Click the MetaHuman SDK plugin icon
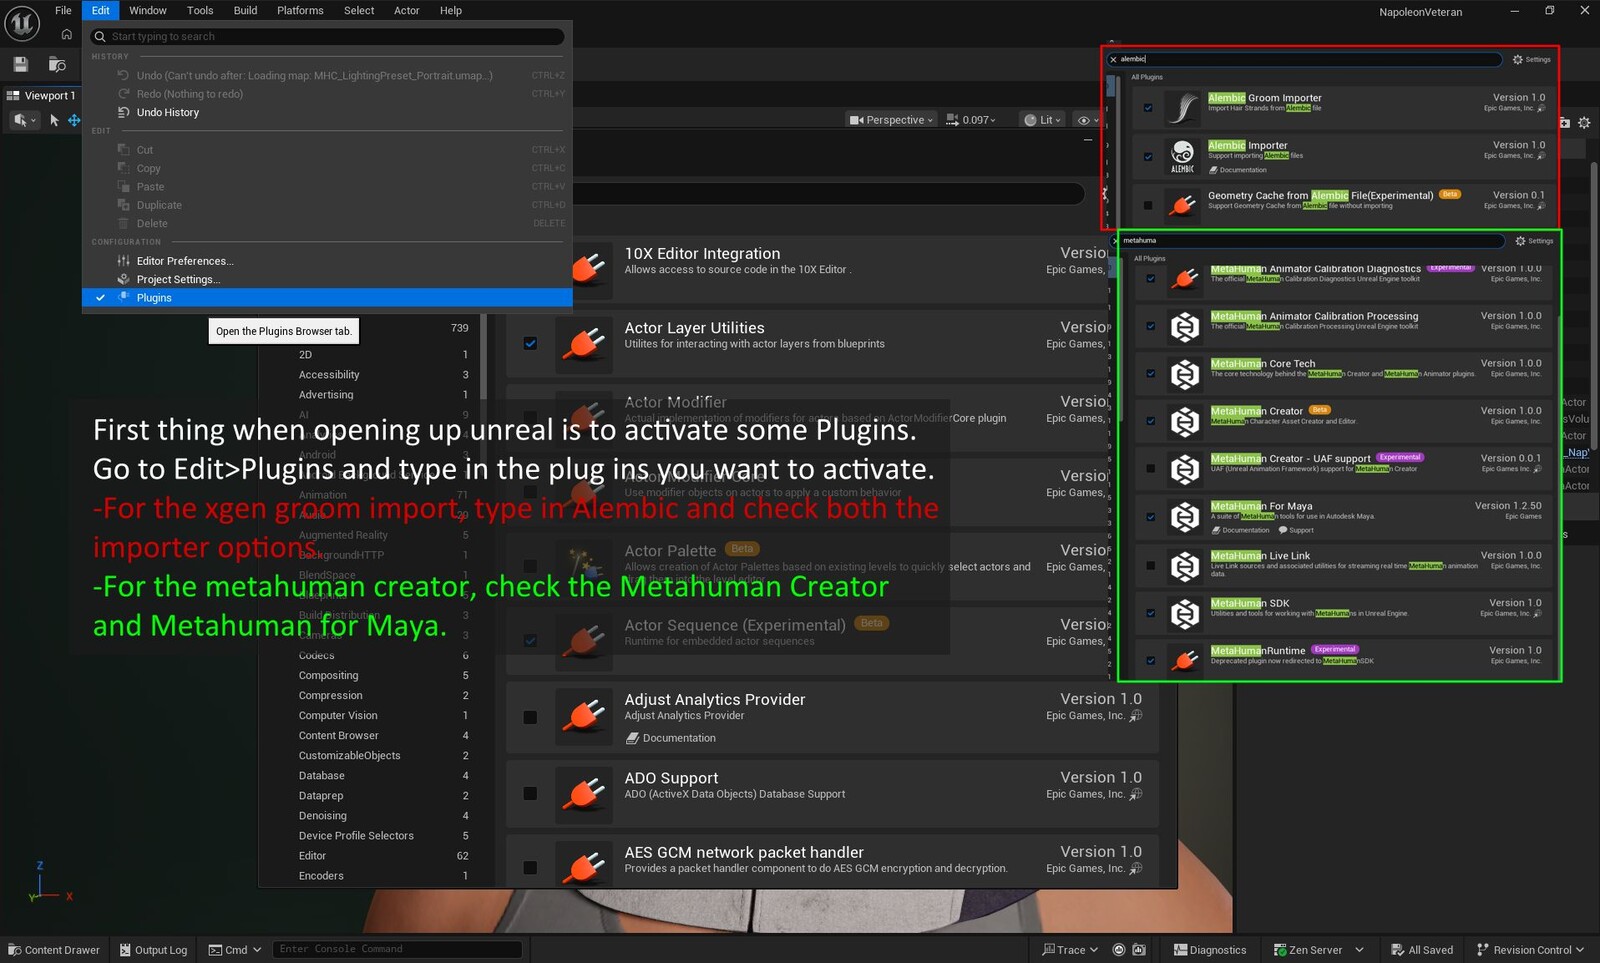1600x963 pixels. 1185,613
